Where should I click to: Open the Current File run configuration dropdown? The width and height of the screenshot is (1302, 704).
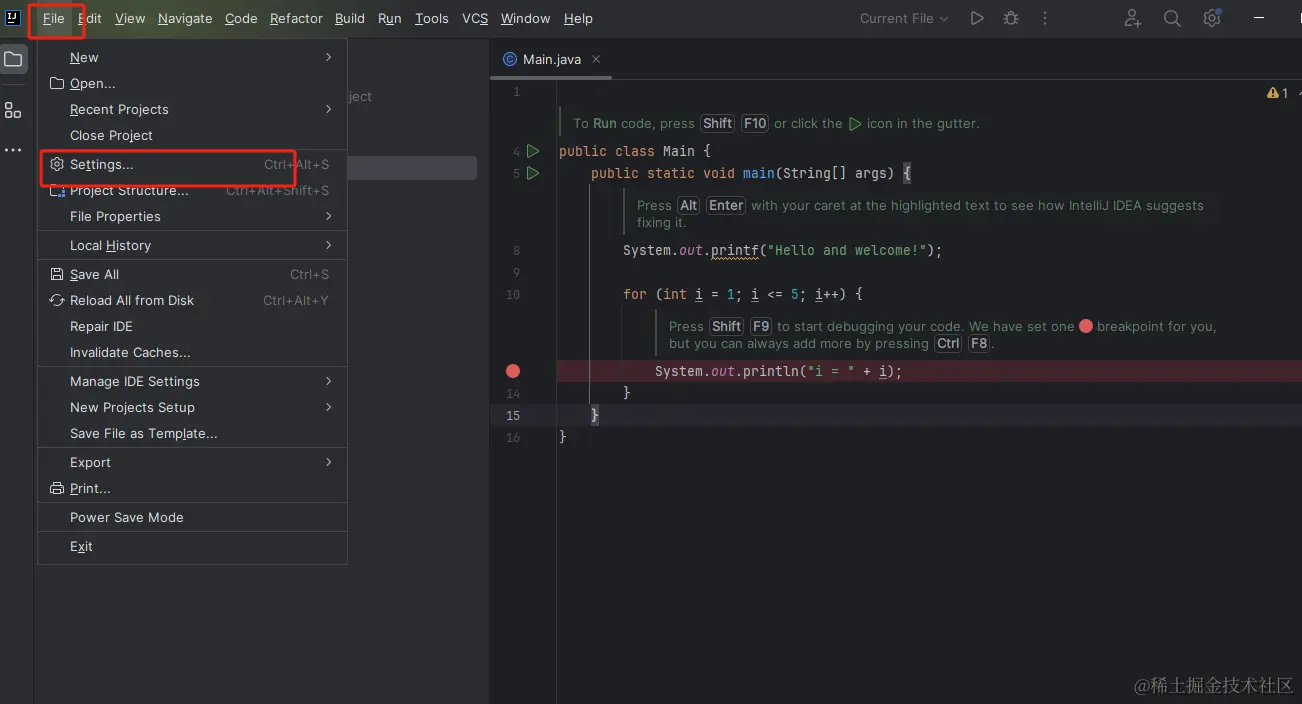click(904, 18)
